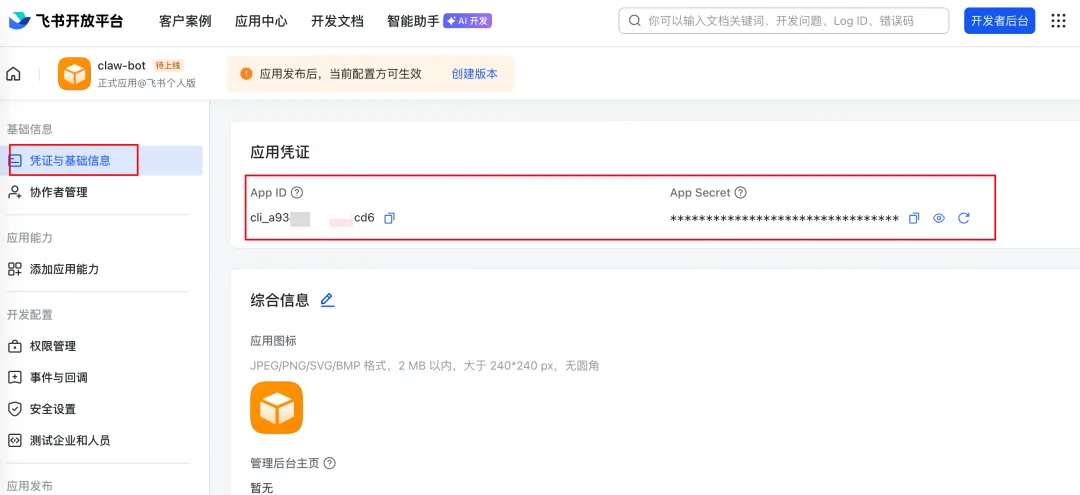The height and width of the screenshot is (495, 1080).
Task: Click the 管理后台主页 help icon
Action: (329, 463)
